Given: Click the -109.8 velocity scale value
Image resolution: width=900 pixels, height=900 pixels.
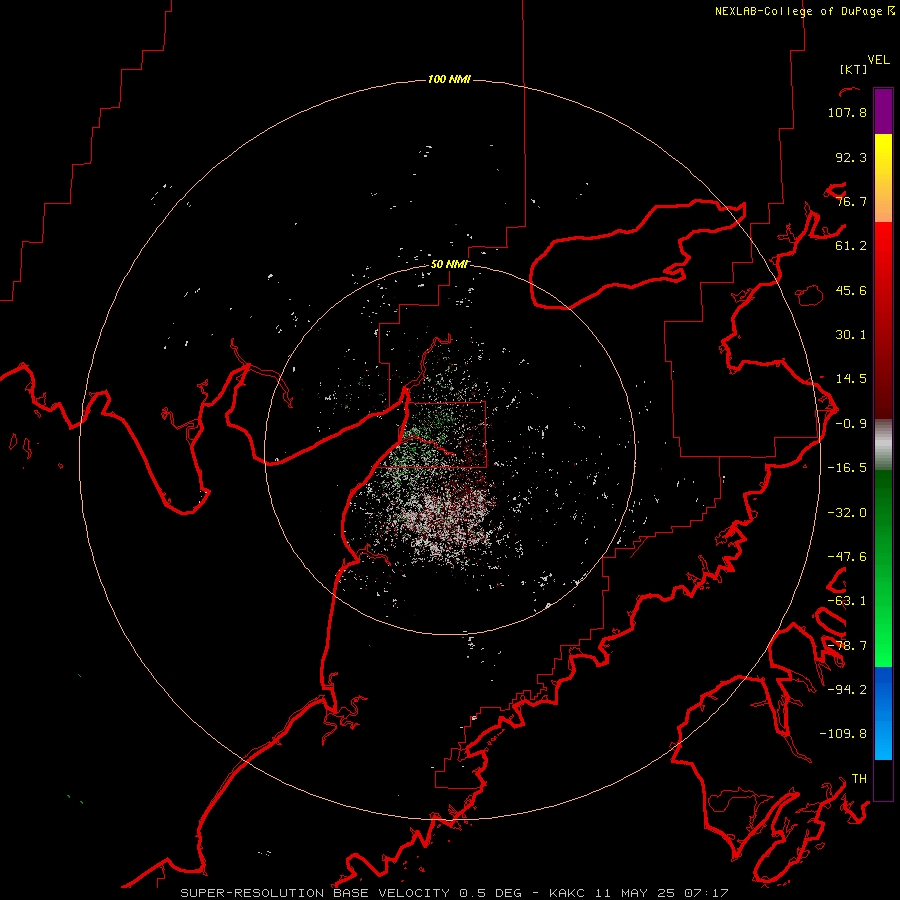Looking at the screenshot, I should pos(843,734).
